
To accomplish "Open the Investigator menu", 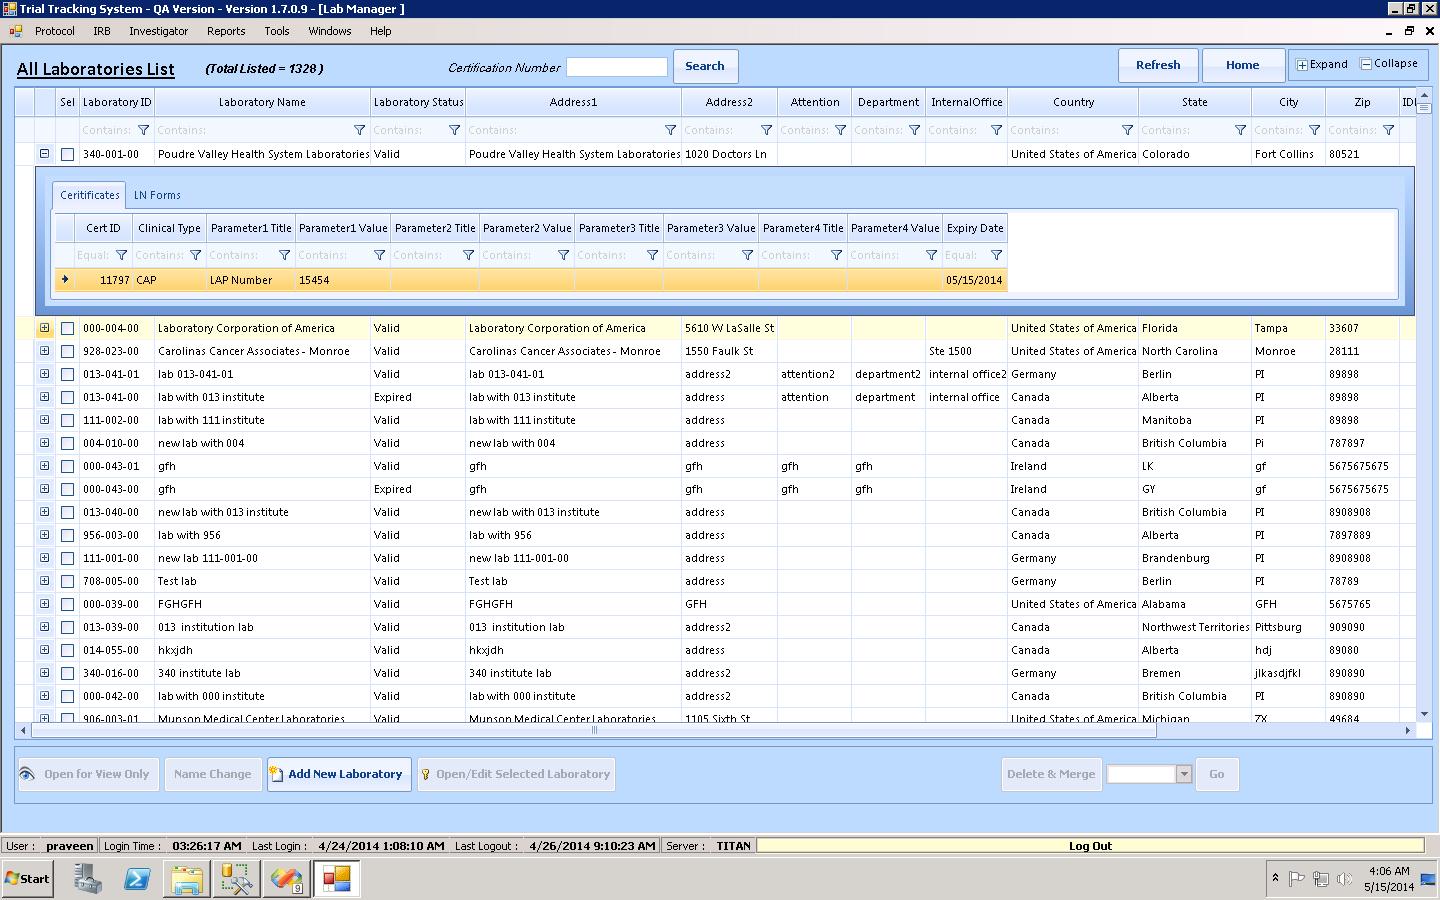I will pos(158,31).
